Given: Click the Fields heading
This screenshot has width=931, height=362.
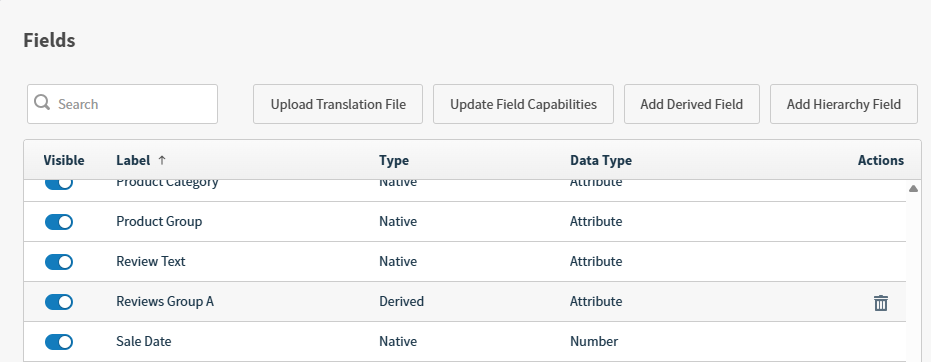Looking at the screenshot, I should (x=49, y=40).
